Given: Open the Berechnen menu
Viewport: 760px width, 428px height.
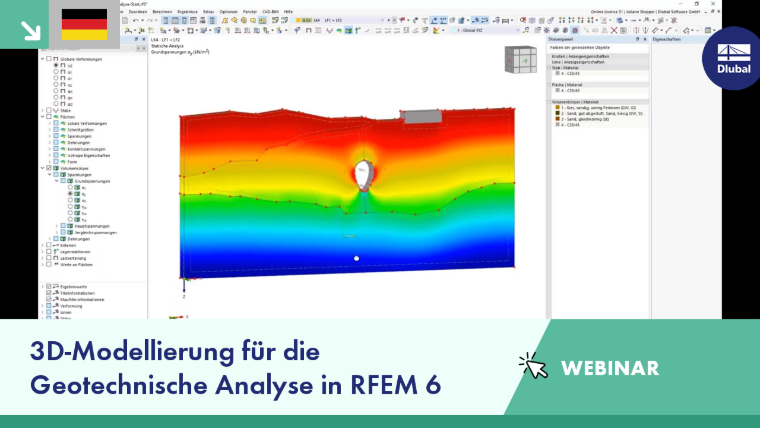Looking at the screenshot, I should point(162,12).
